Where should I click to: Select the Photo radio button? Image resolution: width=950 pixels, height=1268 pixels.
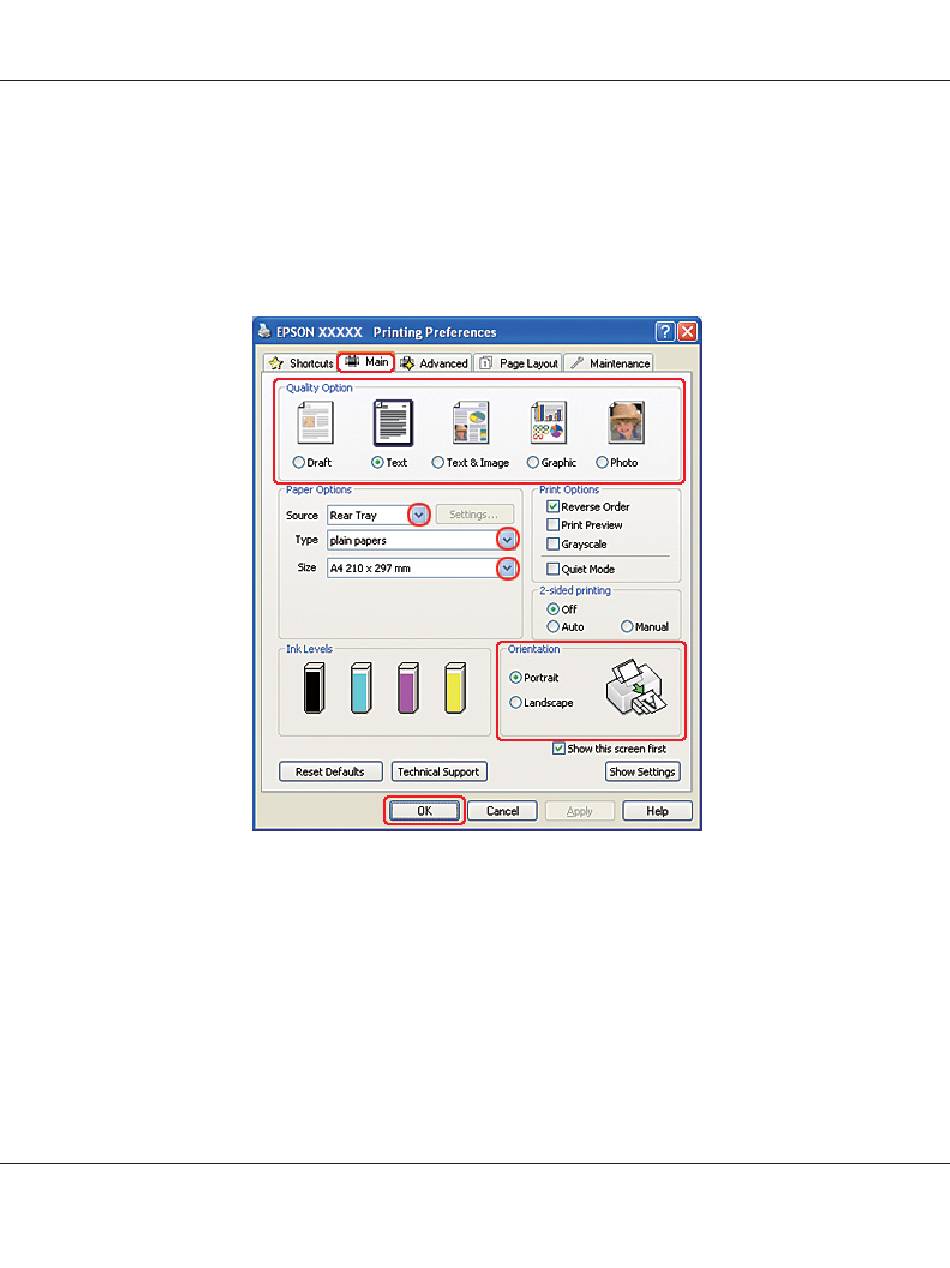(x=602, y=463)
